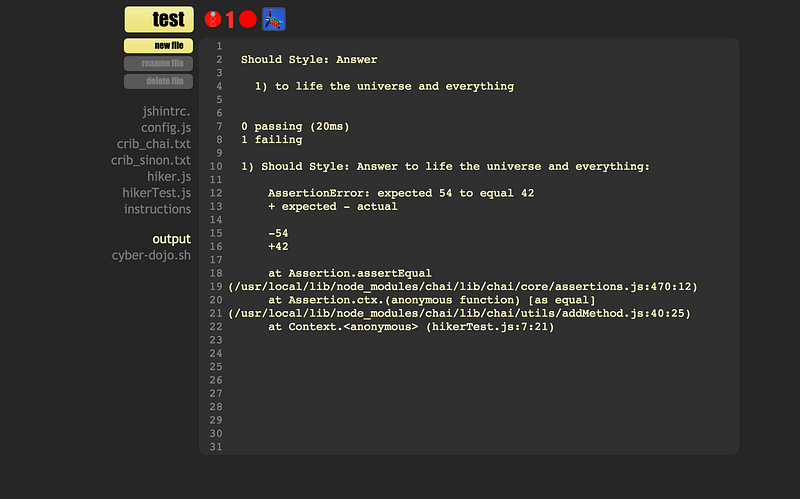Open config.js file
The width and height of the screenshot is (800, 499).
coord(166,128)
